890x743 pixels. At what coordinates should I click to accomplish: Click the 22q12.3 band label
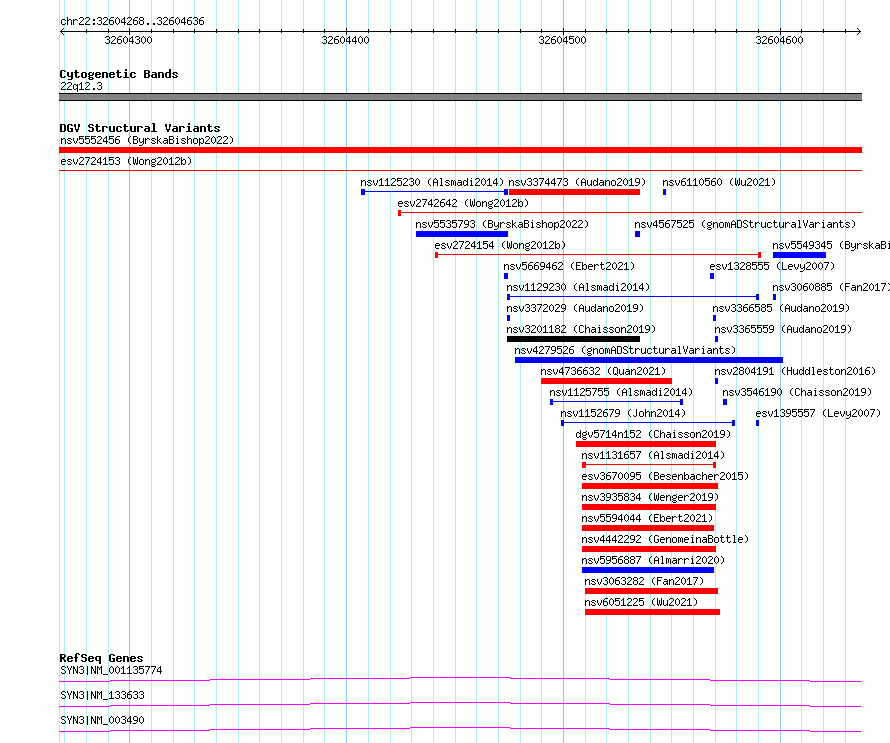point(81,86)
